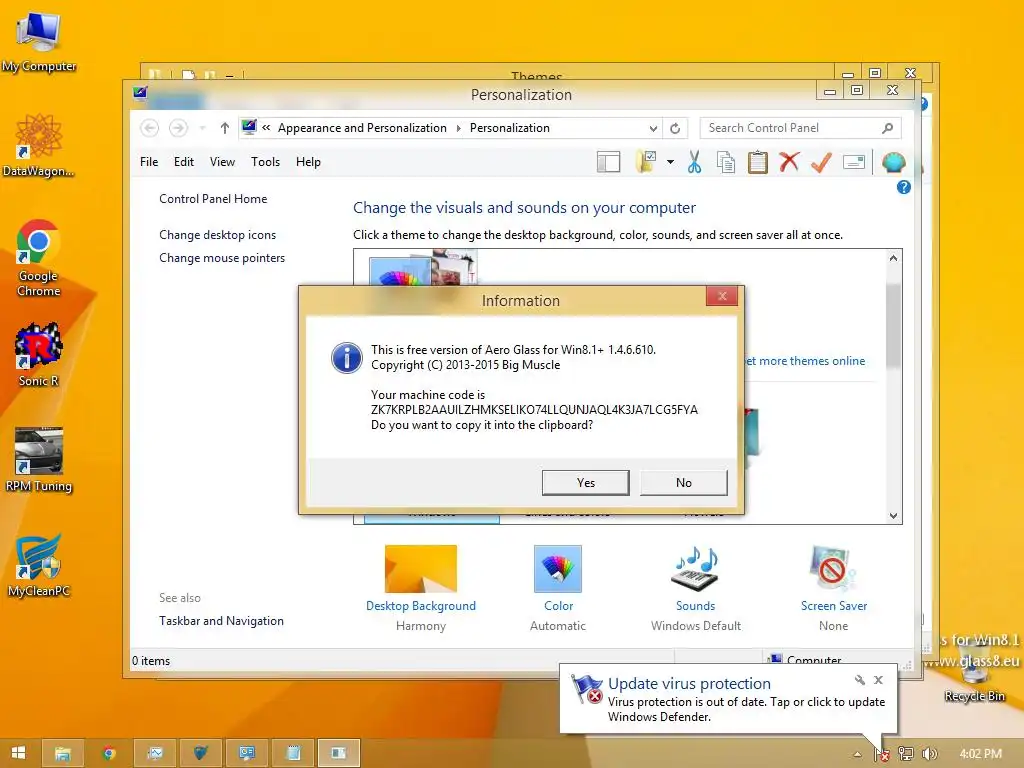Screen dimensions: 1024x768
Task: Open the recent locations dropdown arrow
Action: pyautogui.click(x=202, y=128)
